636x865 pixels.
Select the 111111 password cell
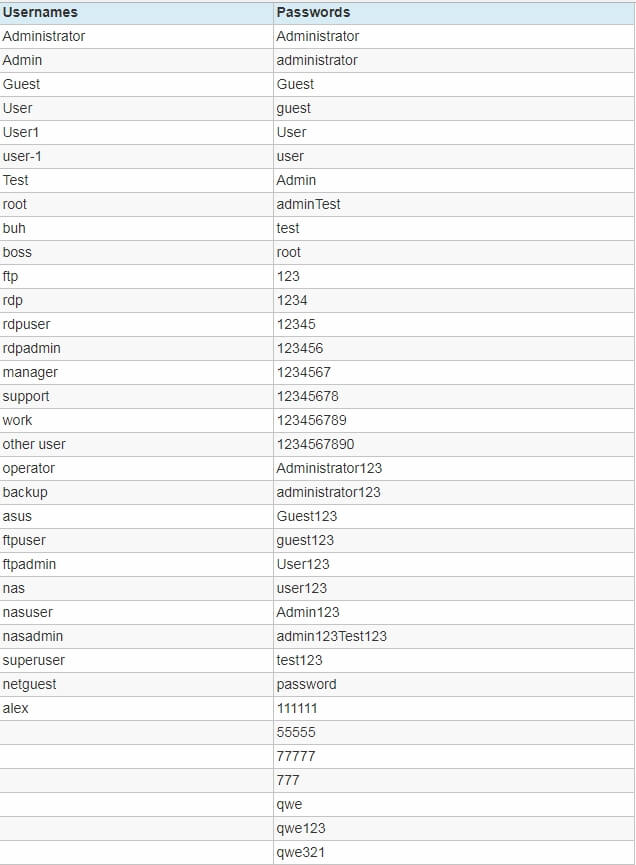(453, 708)
